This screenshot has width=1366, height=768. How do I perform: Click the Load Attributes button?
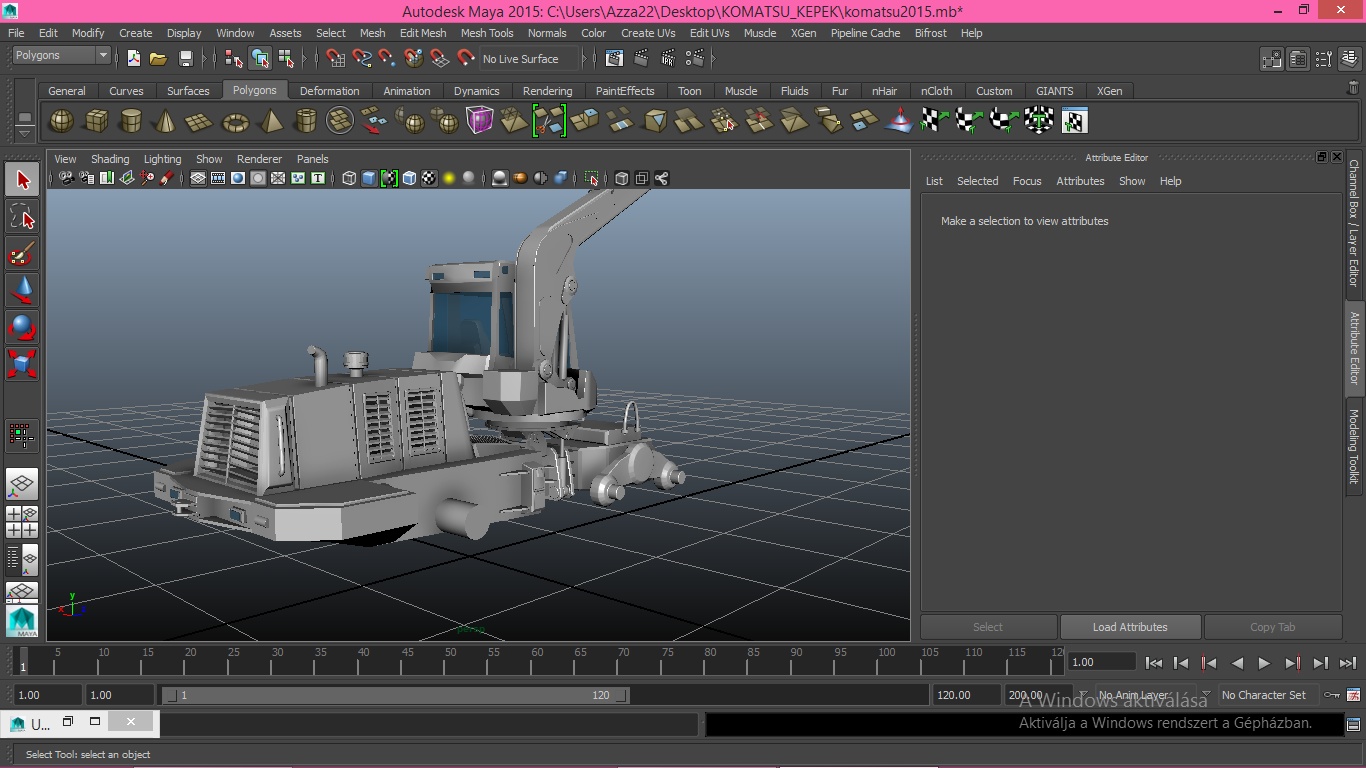tap(1130, 627)
